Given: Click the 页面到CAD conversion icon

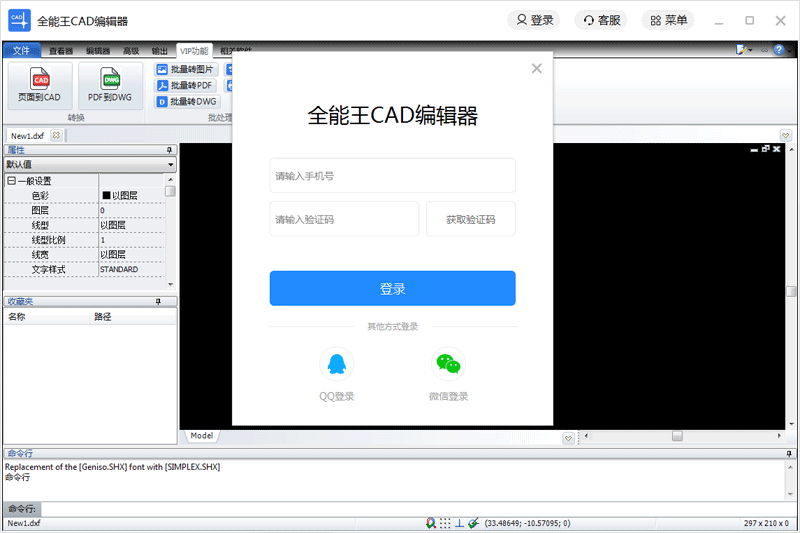Looking at the screenshot, I should click(39, 86).
